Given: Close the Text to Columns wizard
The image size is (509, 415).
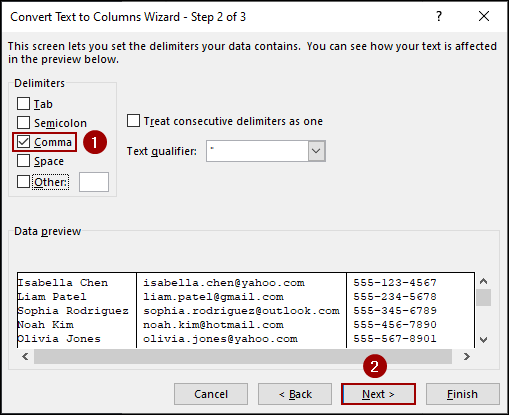Looking at the screenshot, I should coord(484,16).
